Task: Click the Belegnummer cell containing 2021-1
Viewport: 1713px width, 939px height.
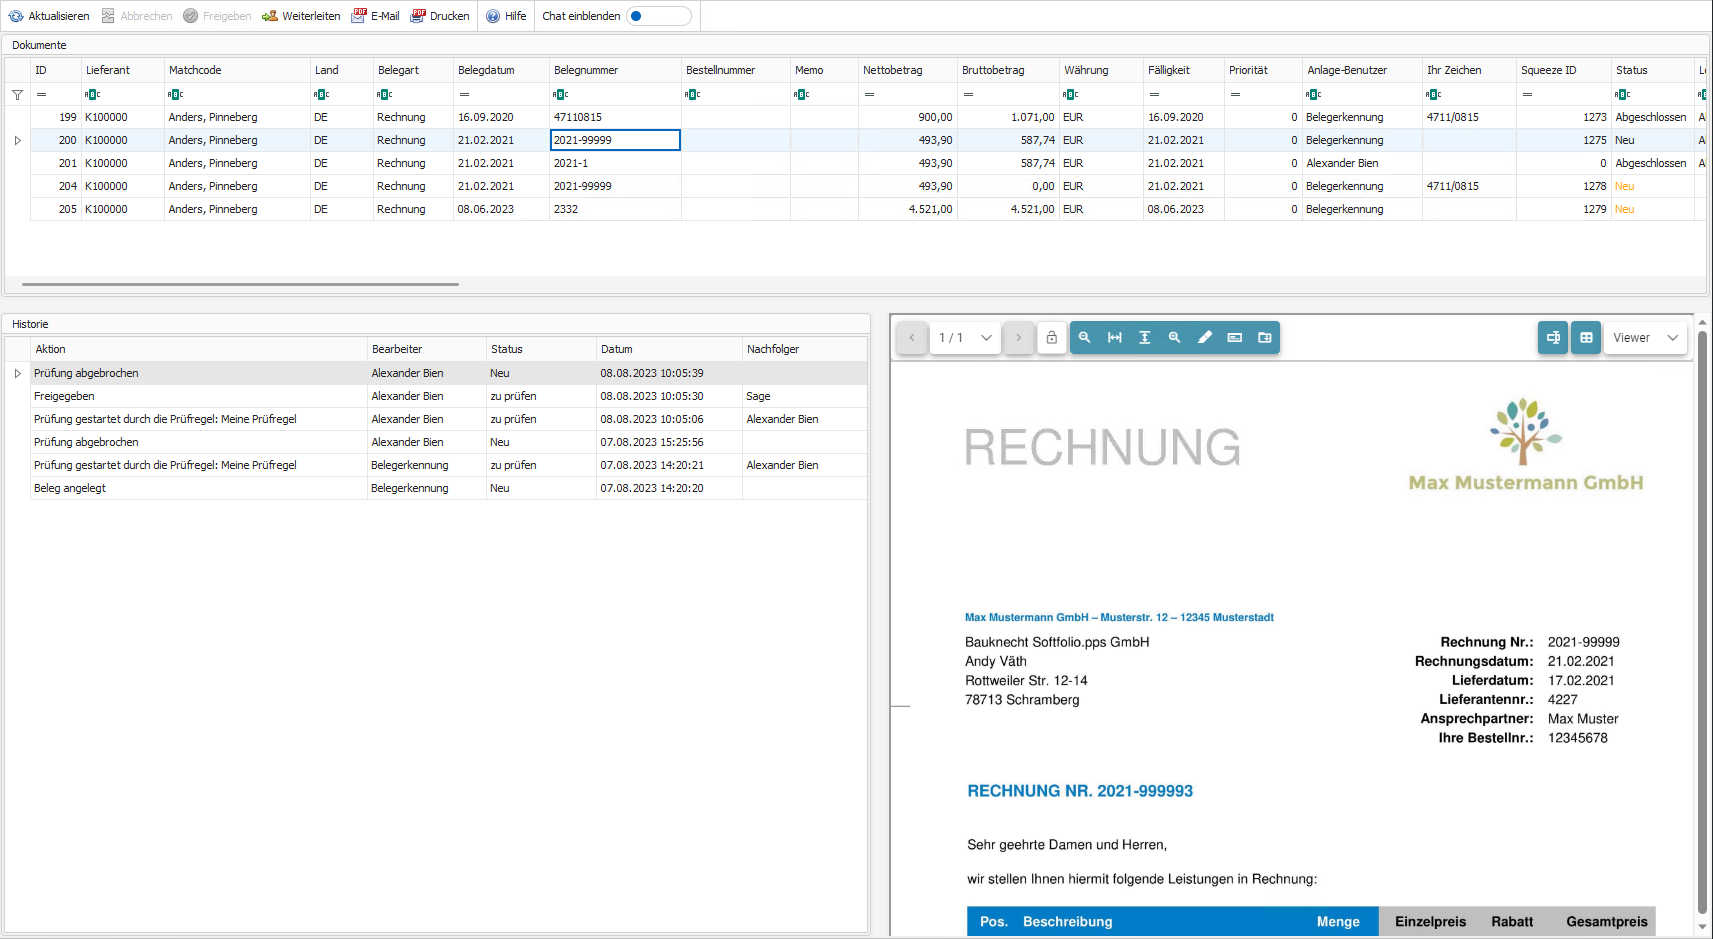Action: 614,163
